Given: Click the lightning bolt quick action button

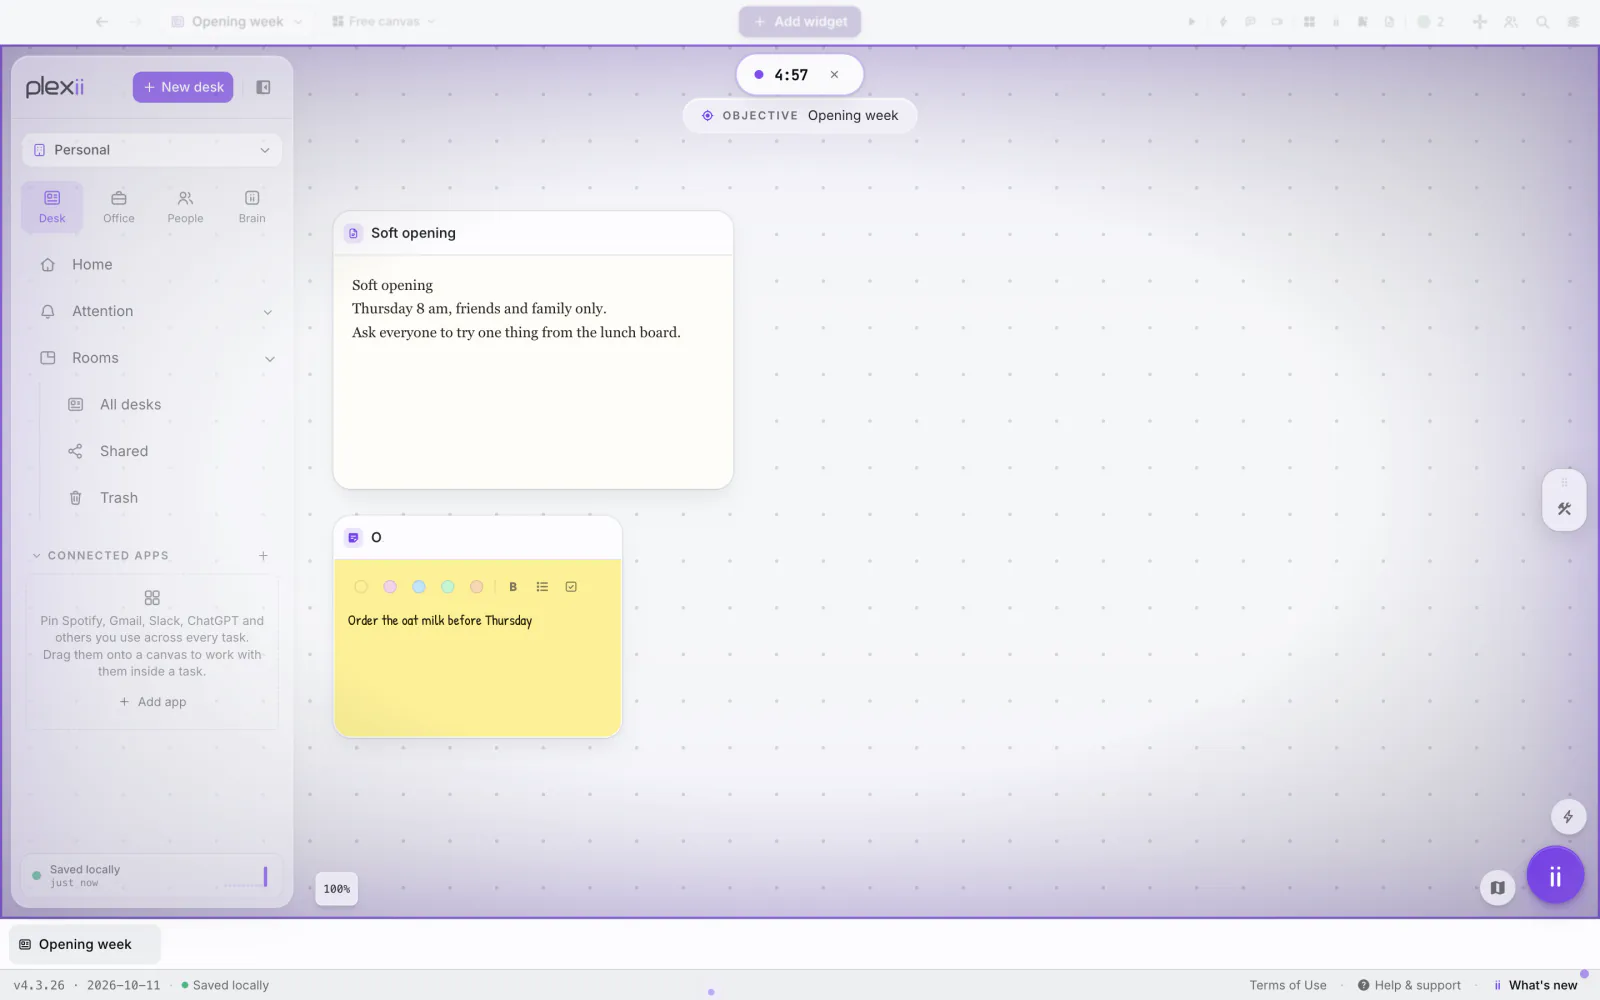Looking at the screenshot, I should tap(1568, 817).
